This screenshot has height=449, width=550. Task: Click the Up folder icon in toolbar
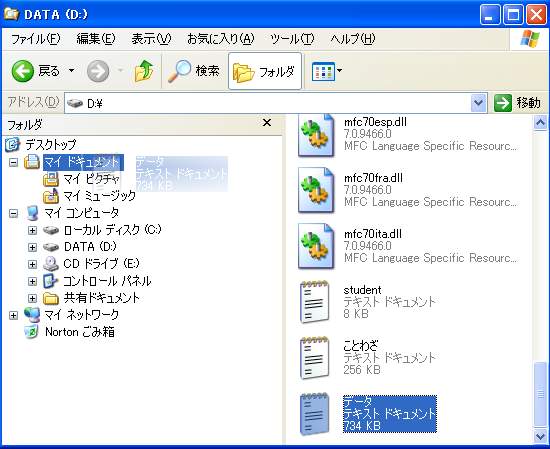(x=144, y=71)
